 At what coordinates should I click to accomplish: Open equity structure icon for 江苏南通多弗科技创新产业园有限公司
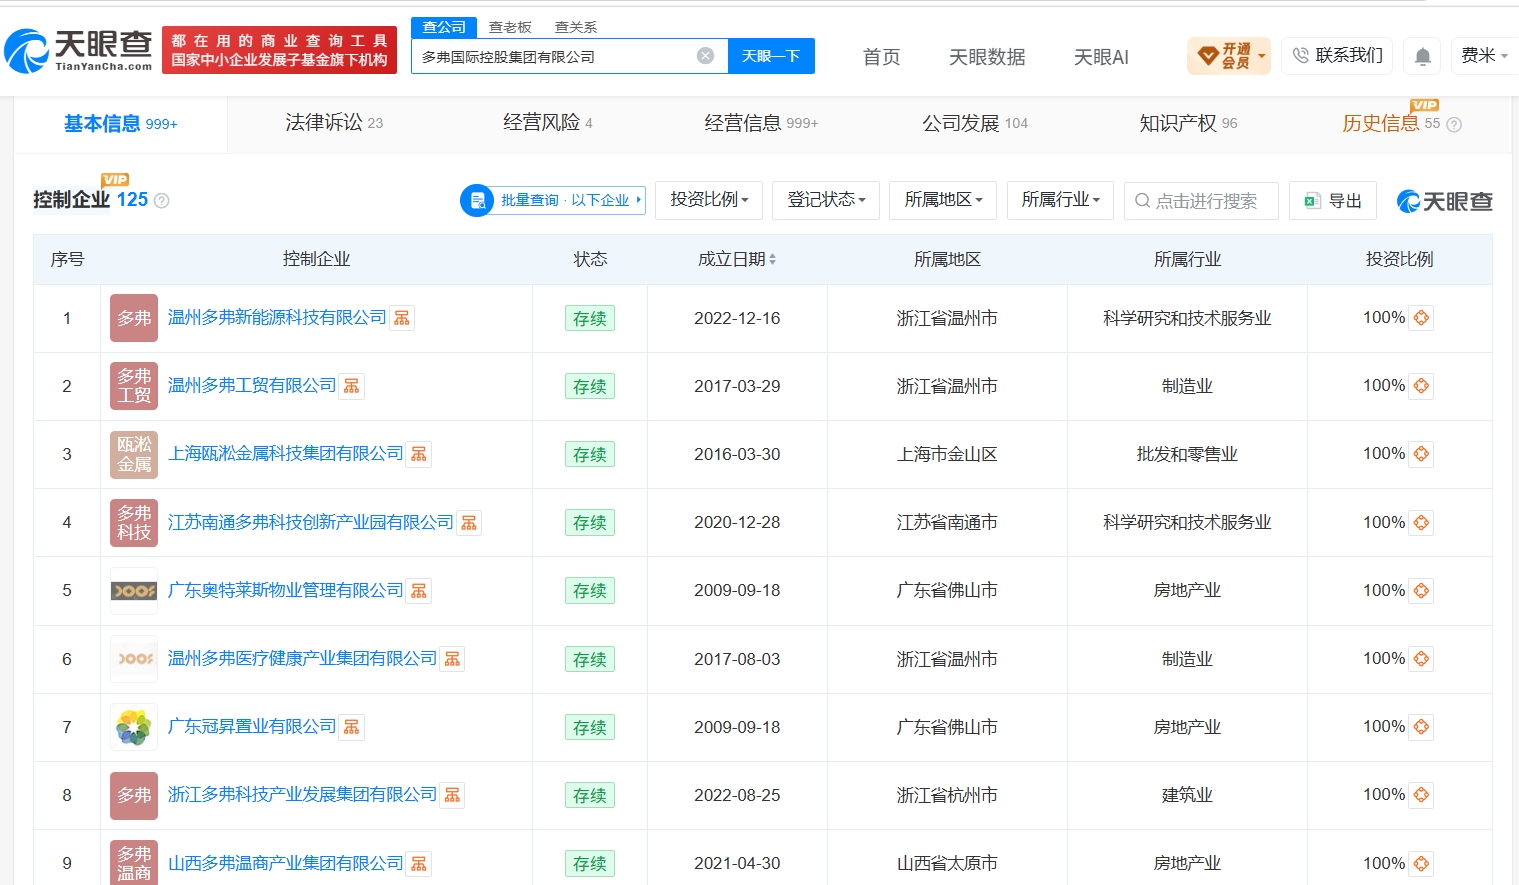(469, 522)
